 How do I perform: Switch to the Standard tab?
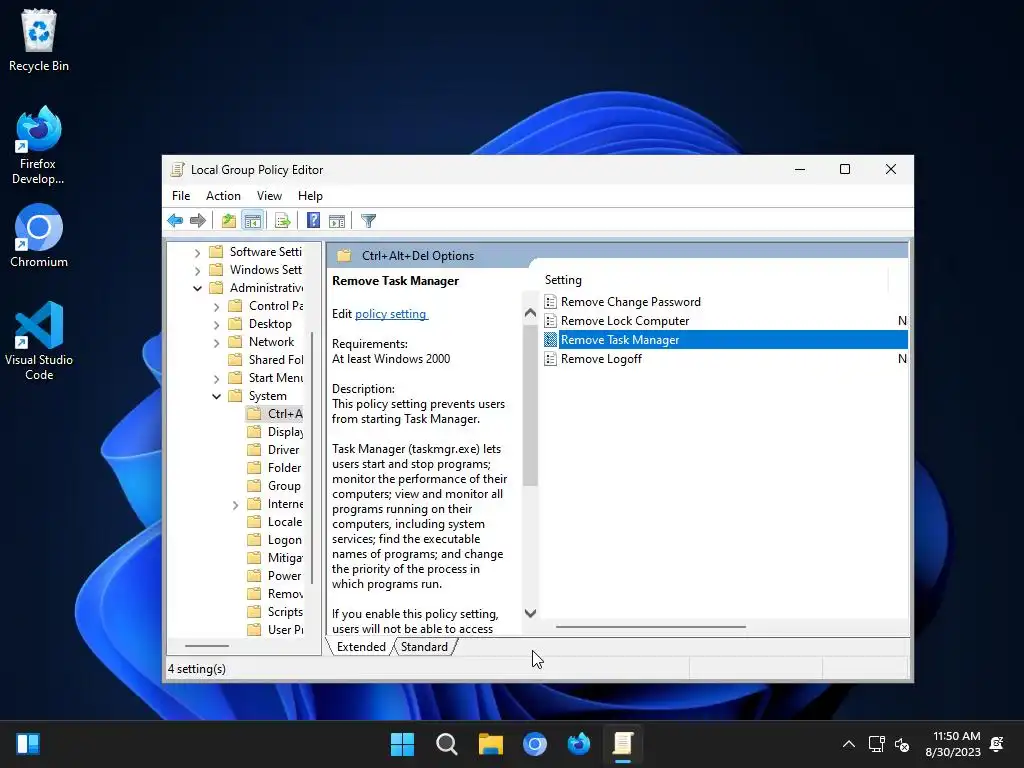tap(424, 647)
